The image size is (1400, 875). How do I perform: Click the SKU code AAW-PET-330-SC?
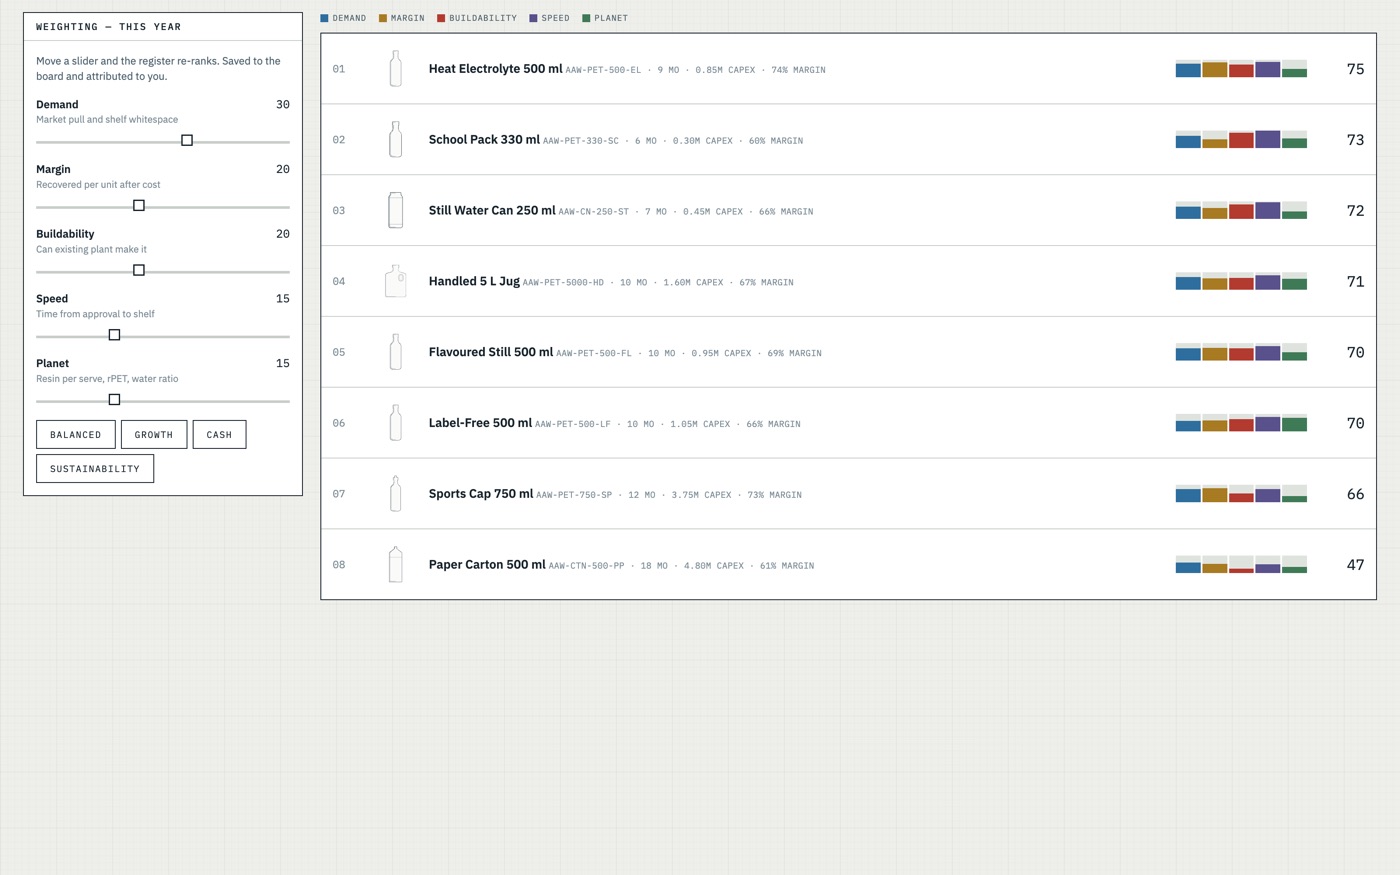581,141
